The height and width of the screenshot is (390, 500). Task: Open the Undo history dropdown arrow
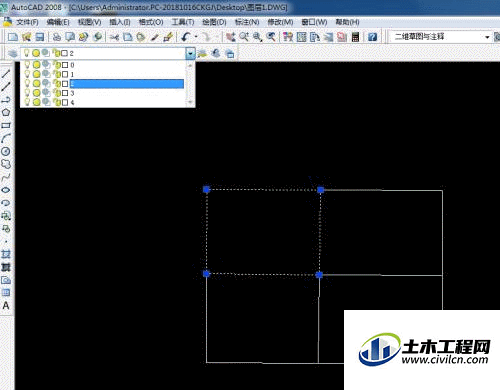(196, 37)
